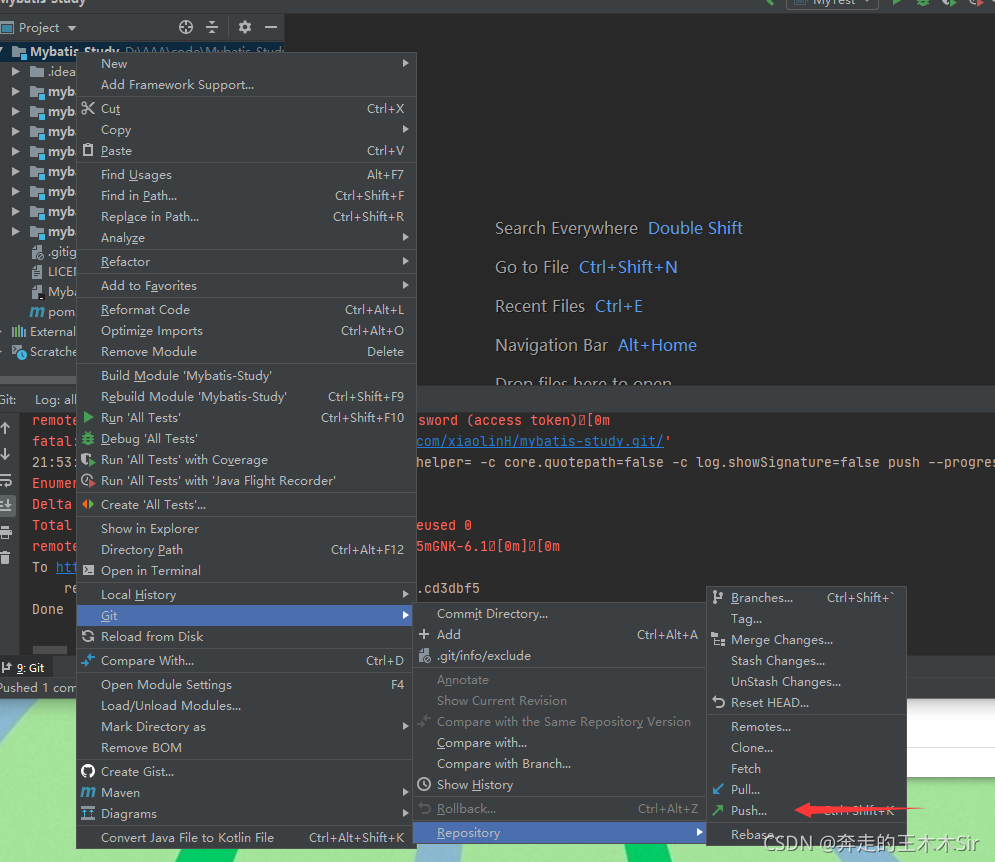Click the Compare With arrows icon

[88, 660]
